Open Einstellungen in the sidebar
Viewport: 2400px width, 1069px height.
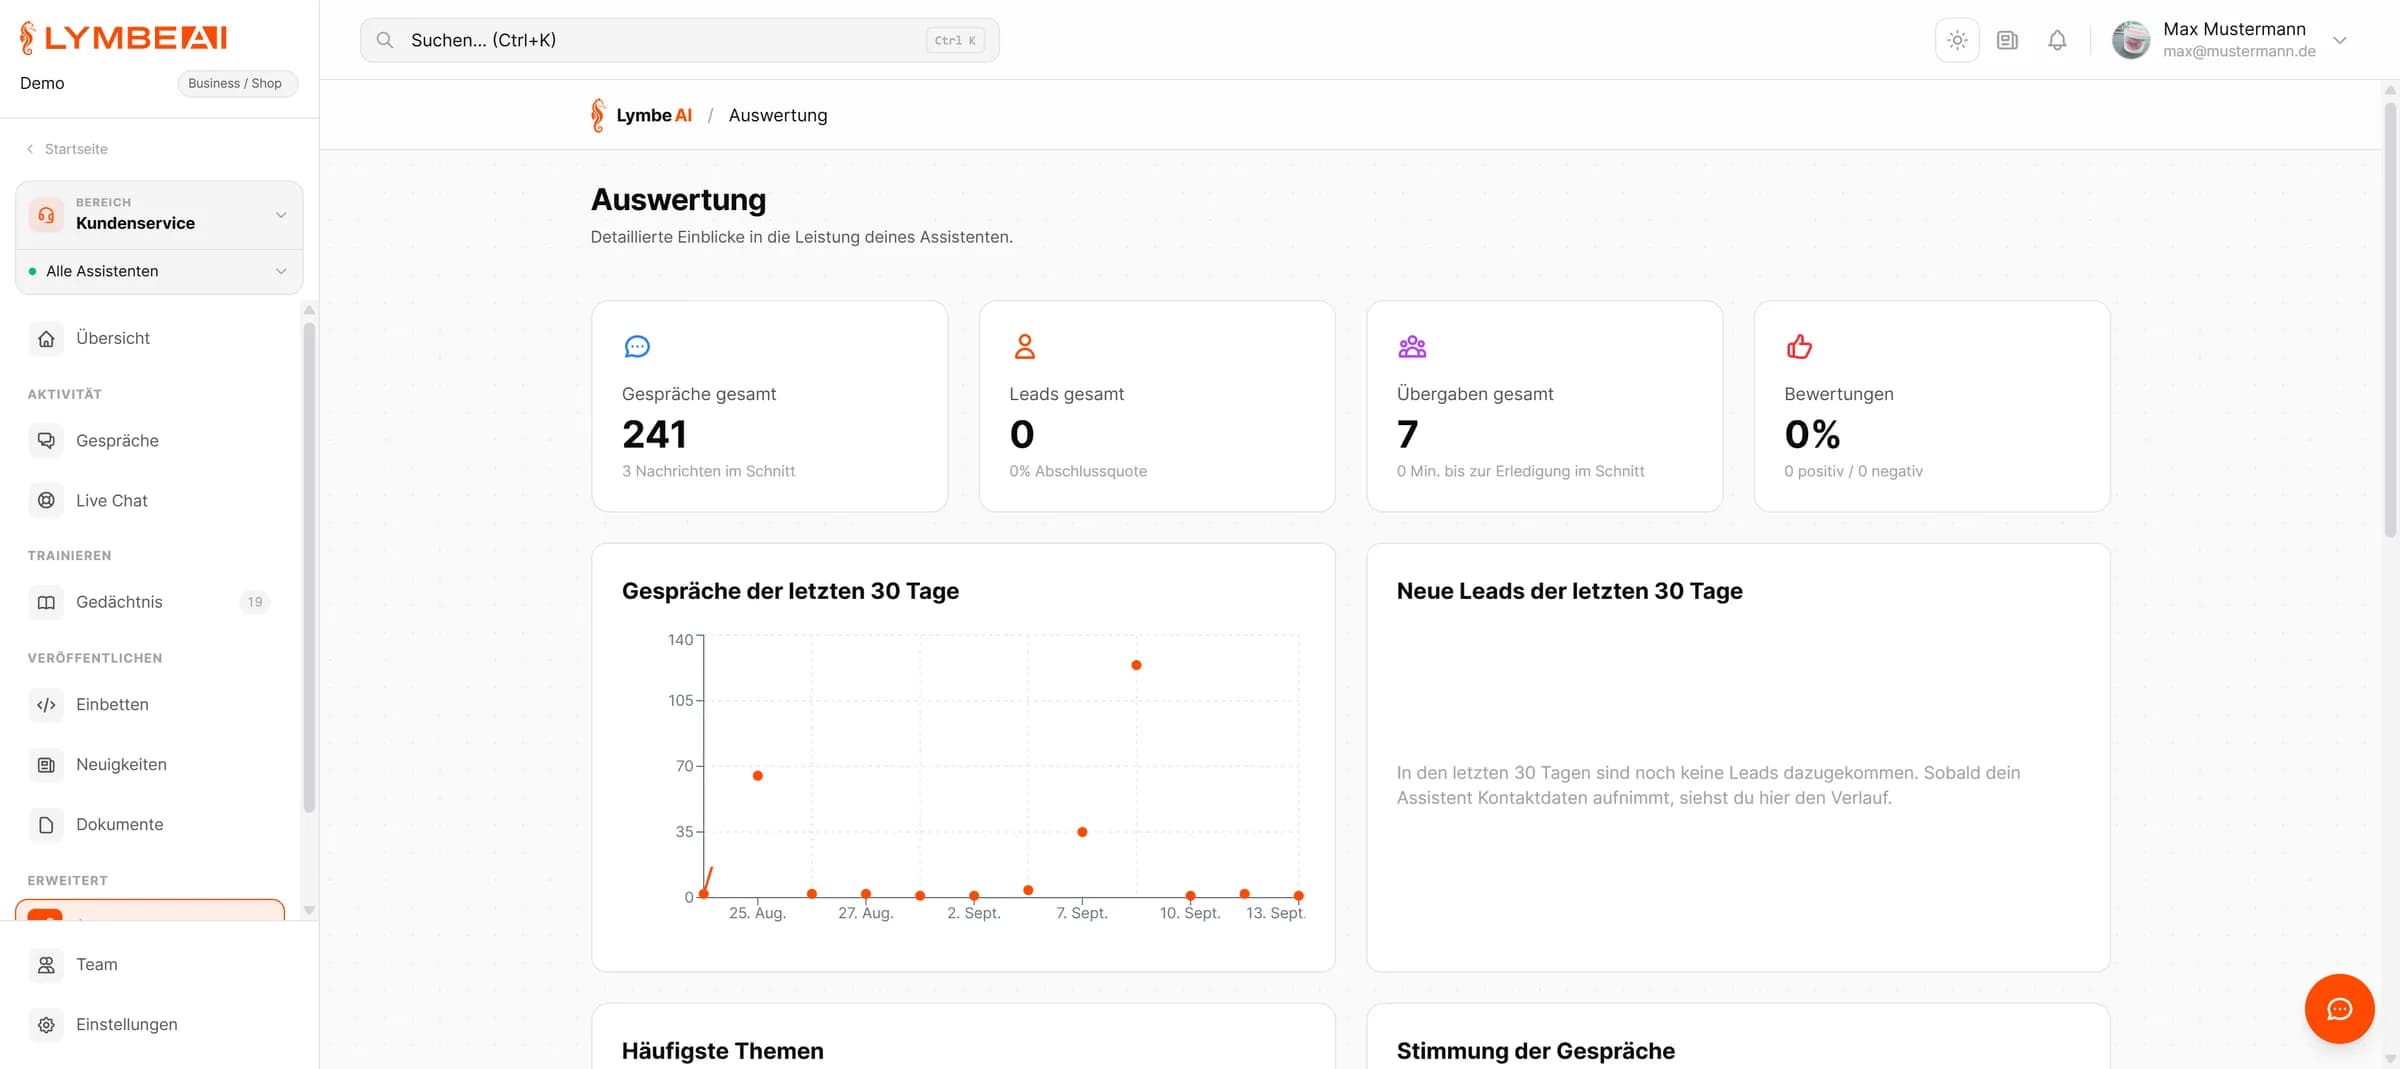(150, 1025)
